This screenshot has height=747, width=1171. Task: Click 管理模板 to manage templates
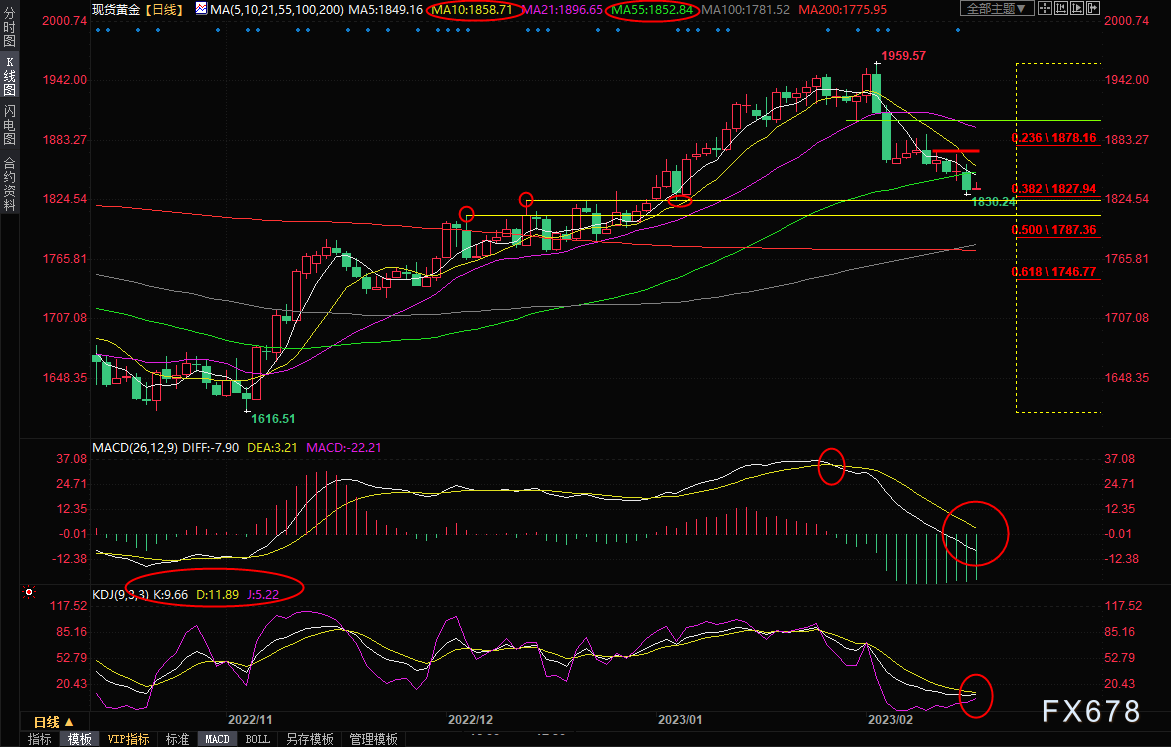pyautogui.click(x=373, y=739)
